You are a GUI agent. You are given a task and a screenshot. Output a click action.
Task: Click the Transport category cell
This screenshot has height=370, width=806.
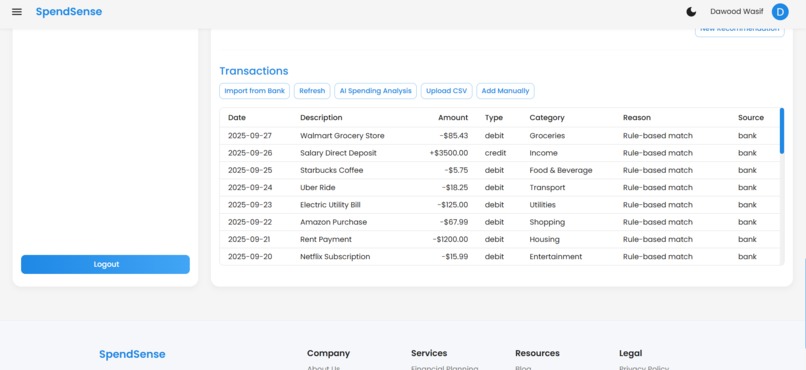(x=547, y=188)
